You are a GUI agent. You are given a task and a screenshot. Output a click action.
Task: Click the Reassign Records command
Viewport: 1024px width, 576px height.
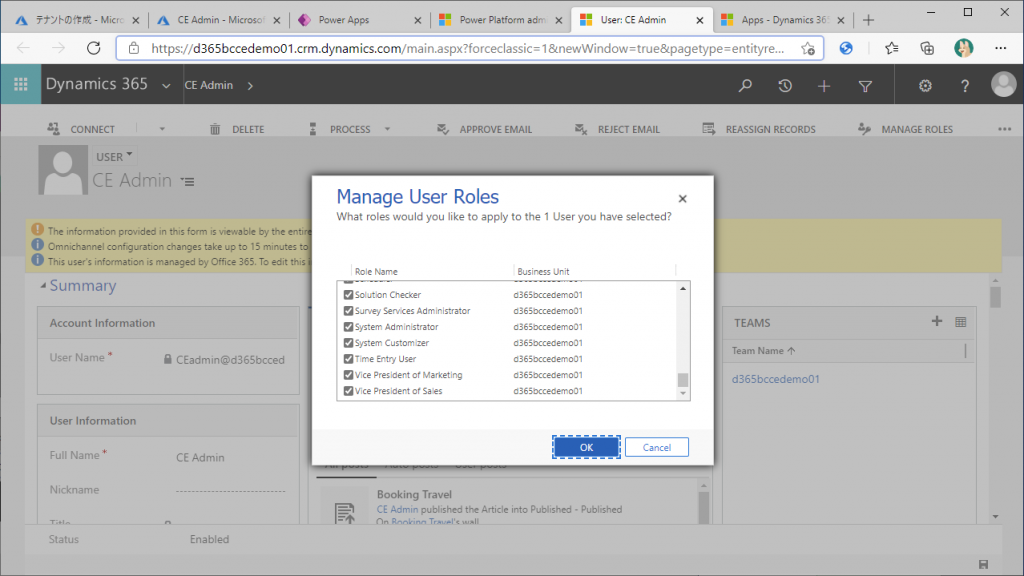coord(759,129)
